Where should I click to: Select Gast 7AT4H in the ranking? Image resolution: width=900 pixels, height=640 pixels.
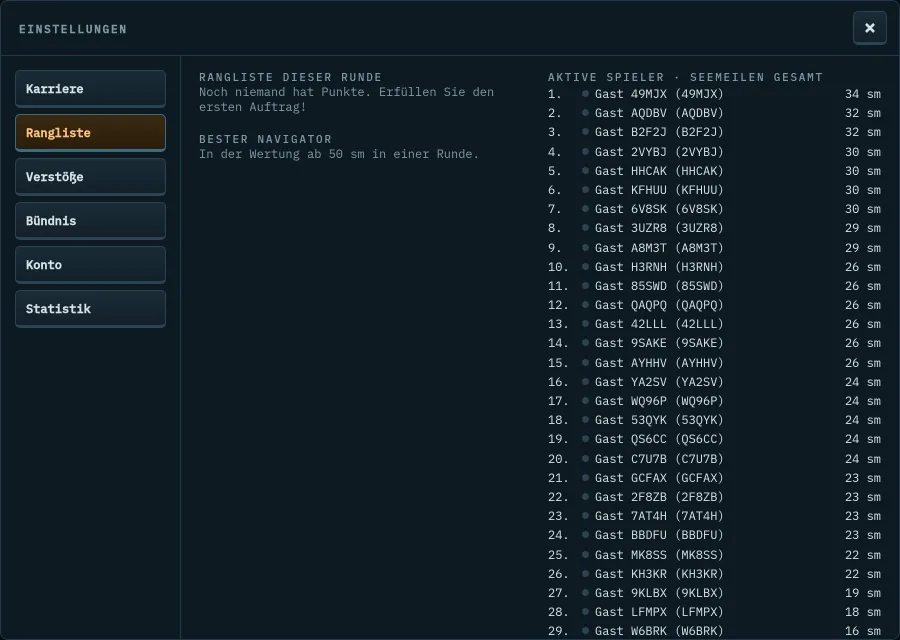click(x=714, y=516)
